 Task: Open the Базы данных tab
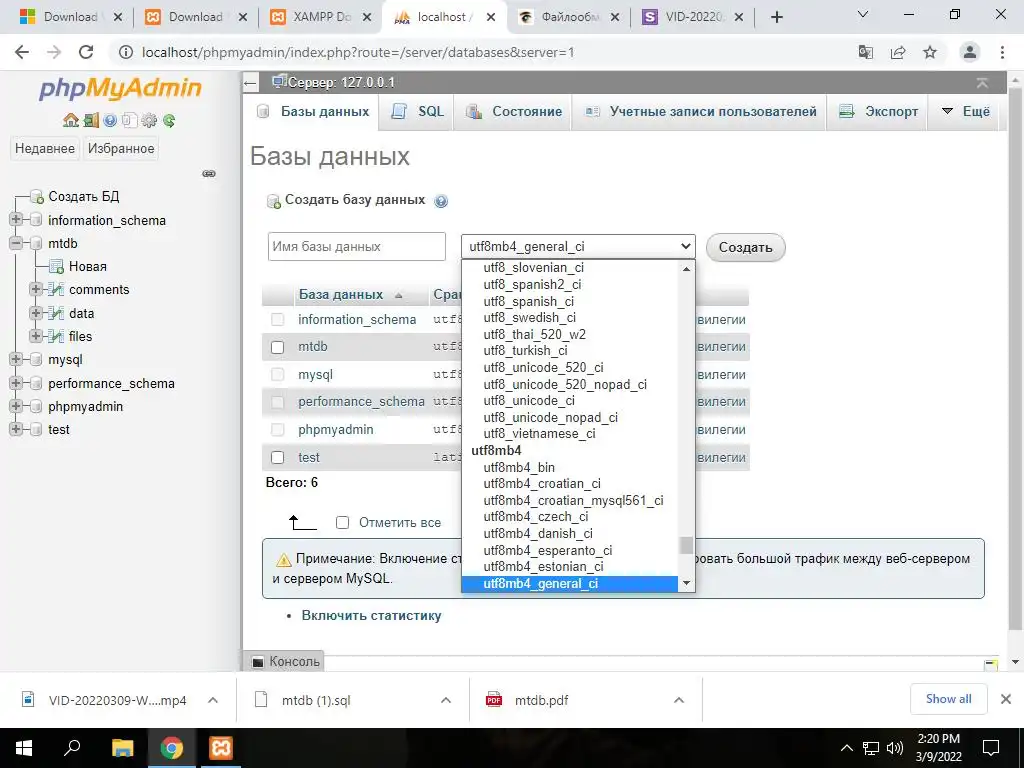[313, 112]
